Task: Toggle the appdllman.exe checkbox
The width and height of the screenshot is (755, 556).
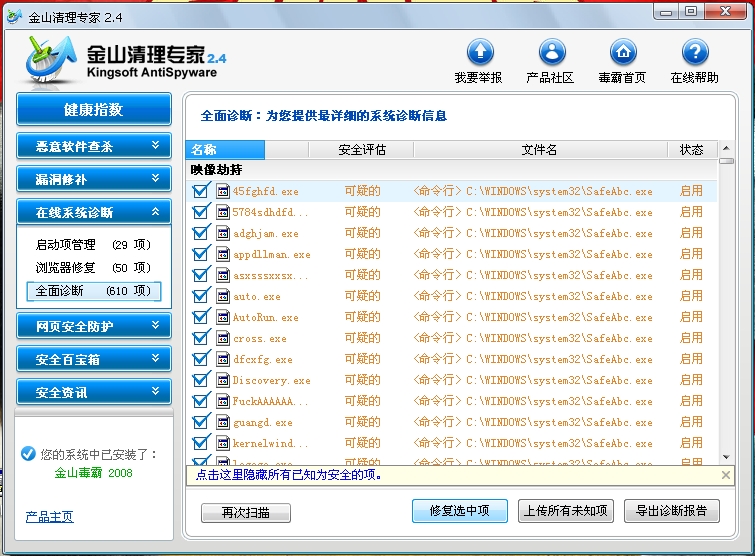Action: point(200,254)
